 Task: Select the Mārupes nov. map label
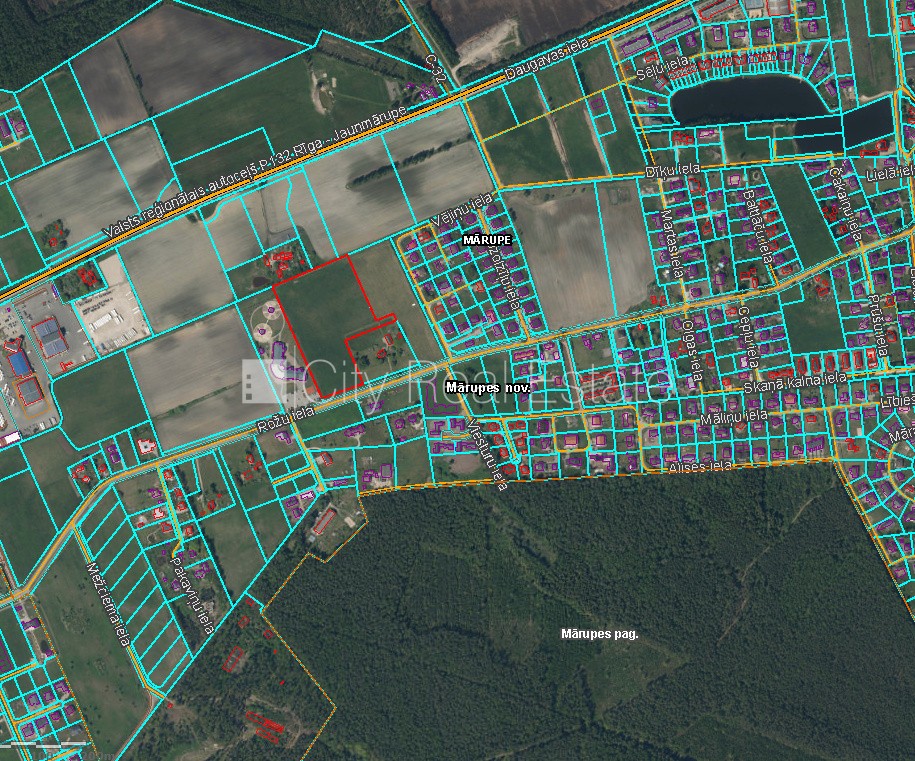pos(487,386)
